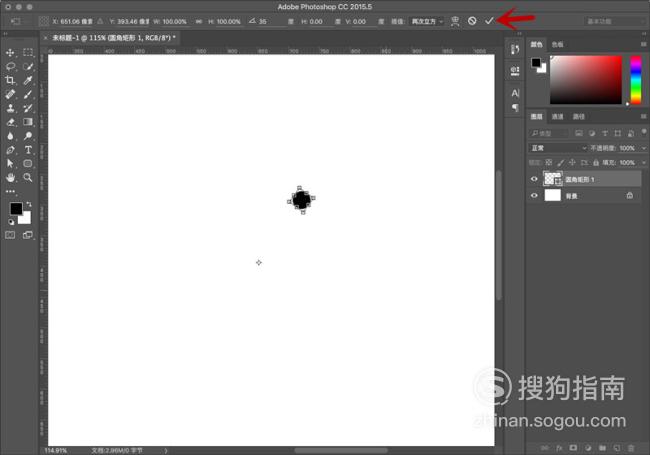Select the Gradient tool

click(28, 122)
